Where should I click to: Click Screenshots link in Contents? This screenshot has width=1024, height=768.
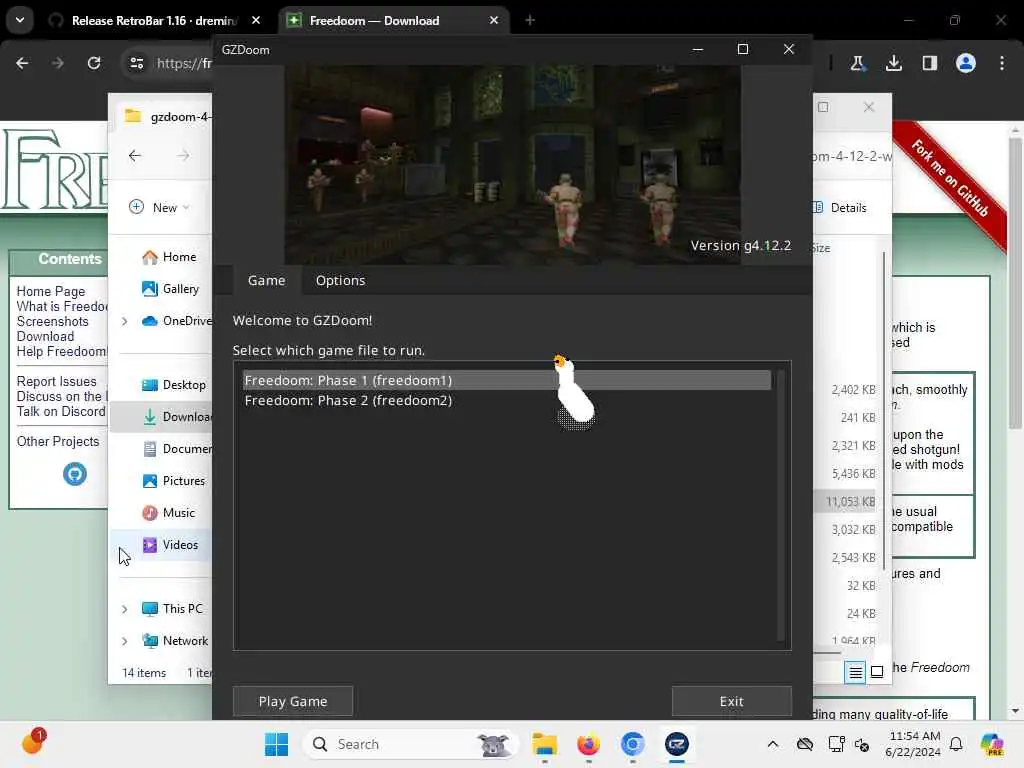(52, 321)
